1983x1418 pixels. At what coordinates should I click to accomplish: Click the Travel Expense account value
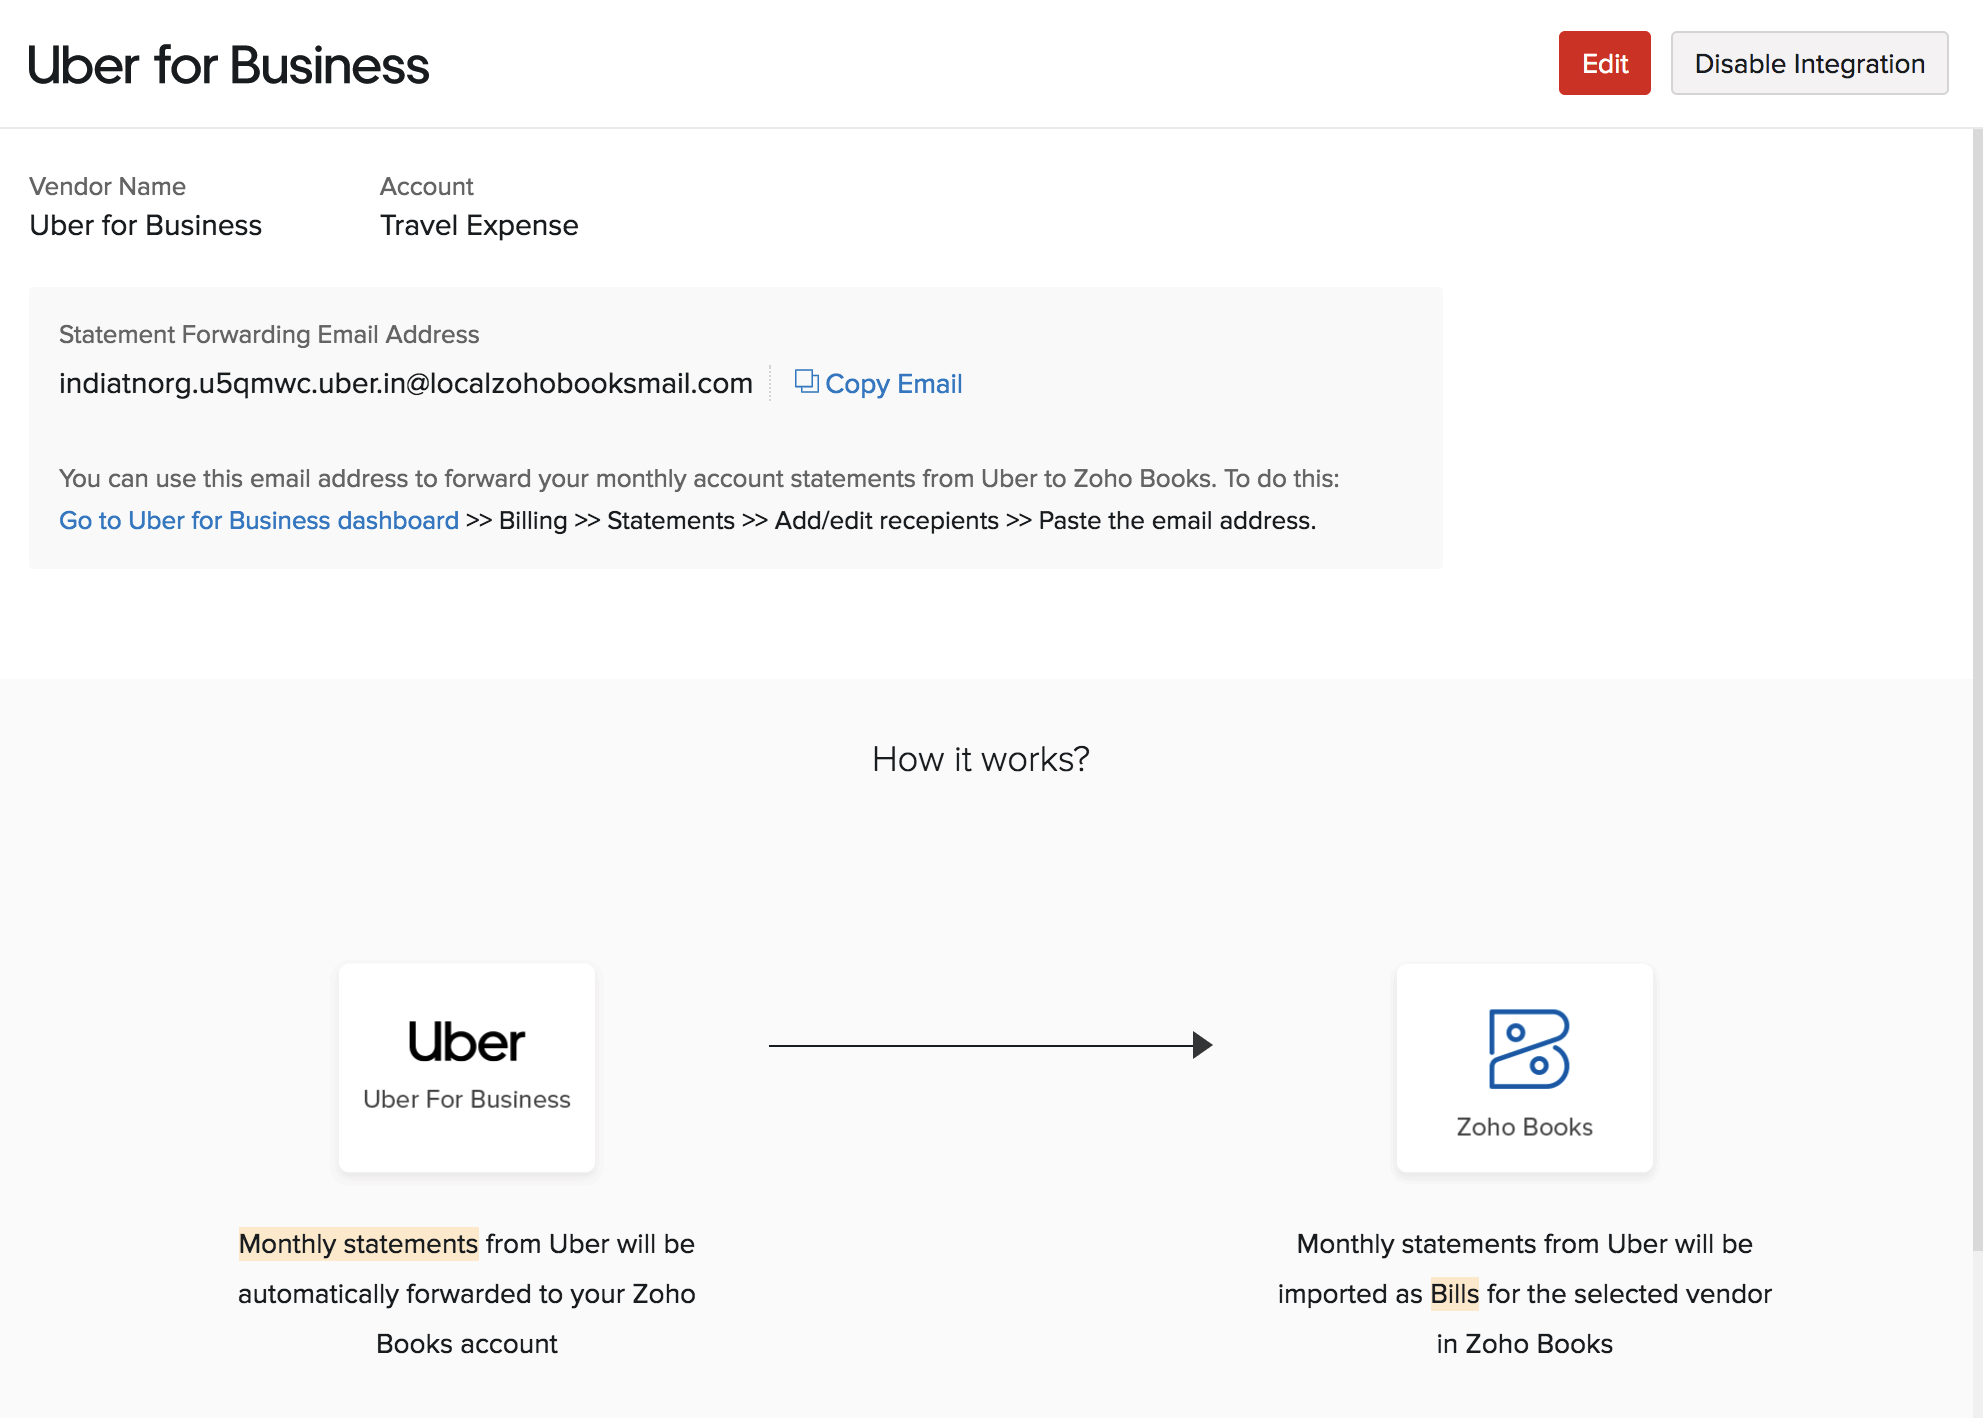tap(479, 226)
